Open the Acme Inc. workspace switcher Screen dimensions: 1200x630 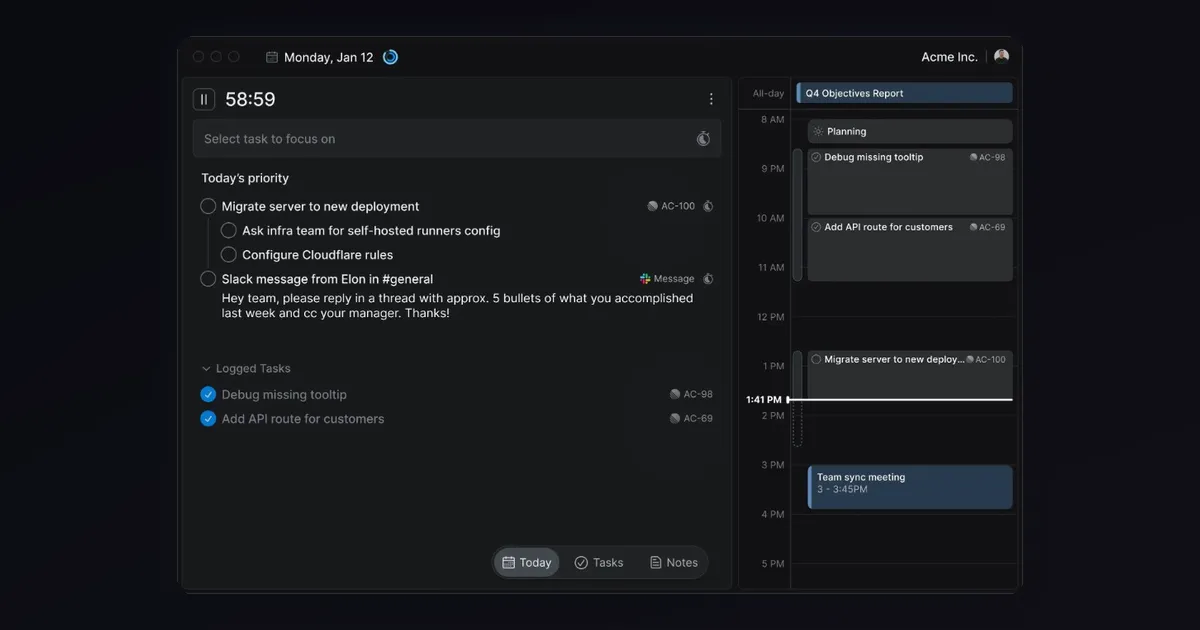pos(949,57)
